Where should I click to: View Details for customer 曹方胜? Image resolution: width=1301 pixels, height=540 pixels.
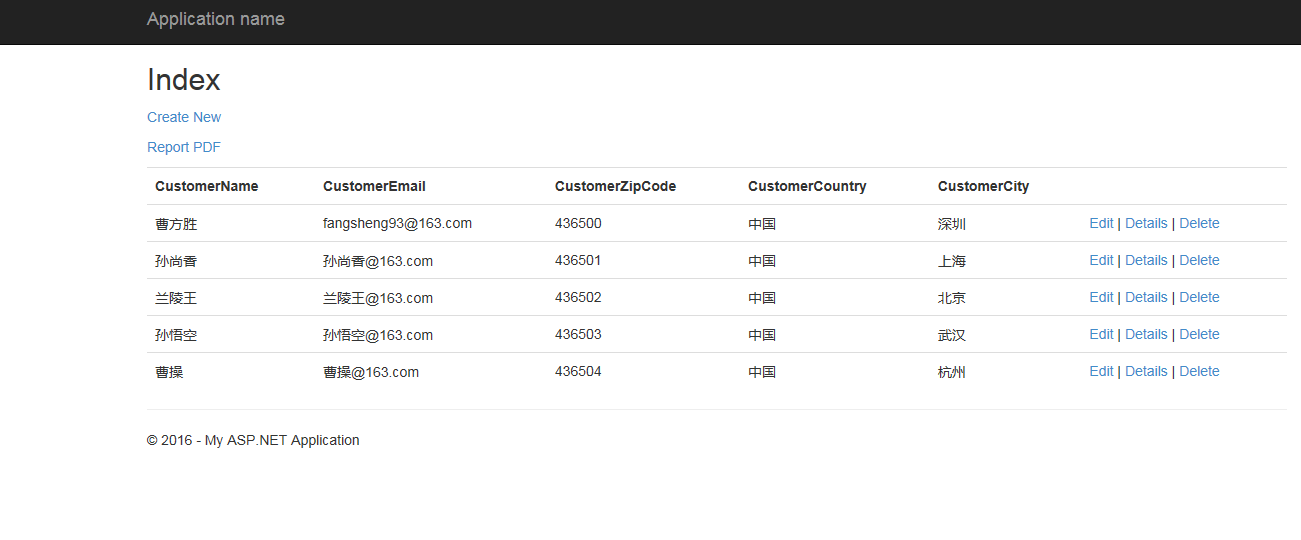(x=1146, y=223)
